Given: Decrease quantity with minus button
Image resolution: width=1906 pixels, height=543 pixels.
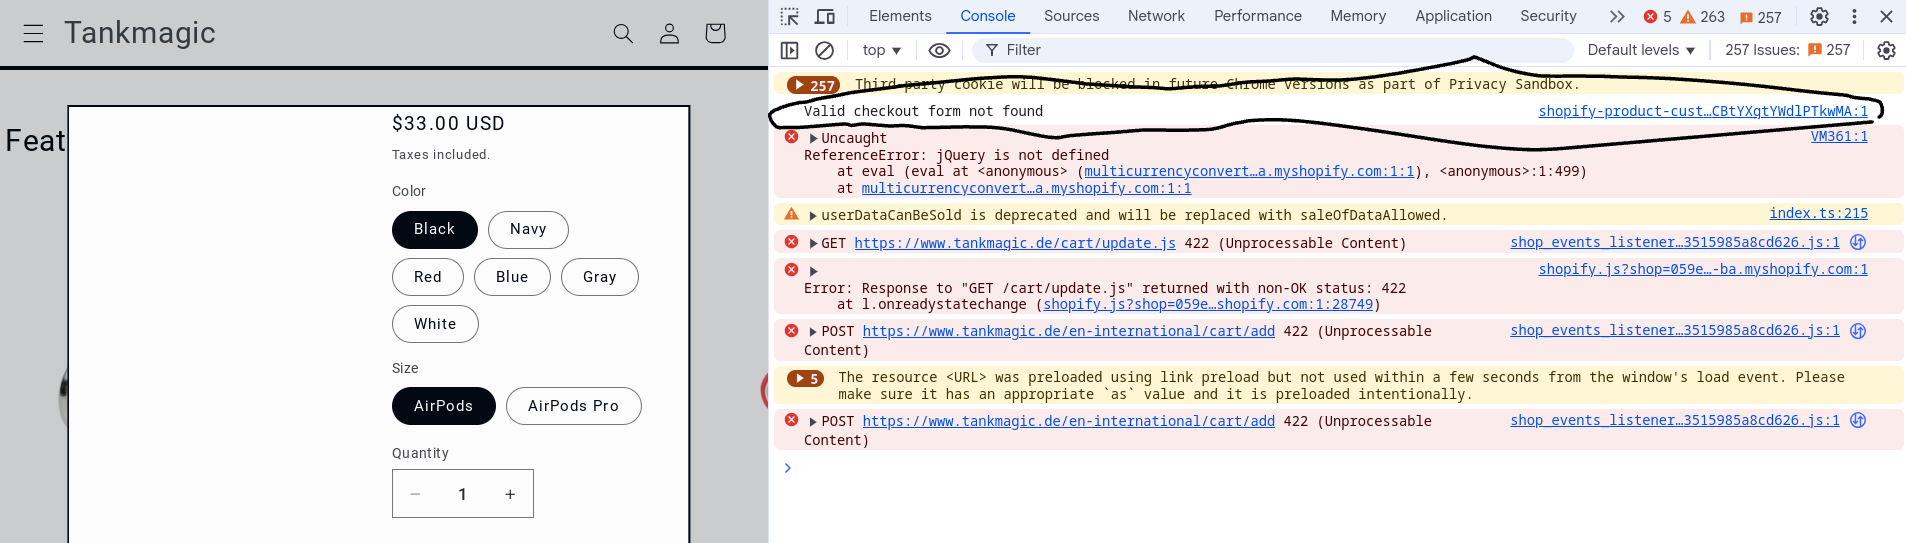Looking at the screenshot, I should 415,494.
